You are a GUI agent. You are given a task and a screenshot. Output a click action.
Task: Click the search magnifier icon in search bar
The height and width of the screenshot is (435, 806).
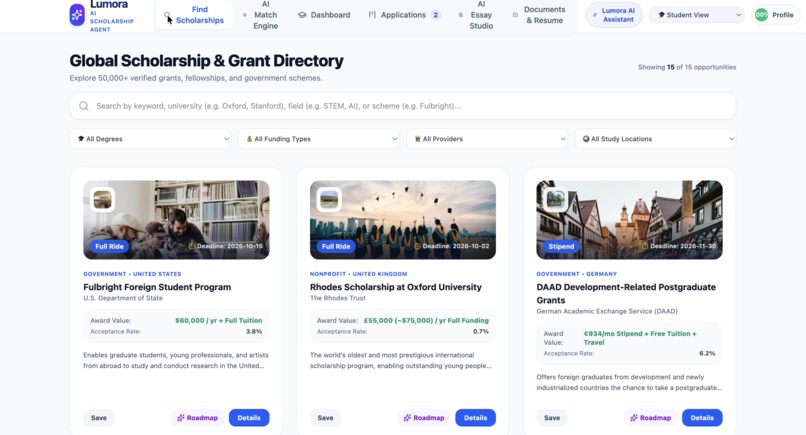(84, 106)
